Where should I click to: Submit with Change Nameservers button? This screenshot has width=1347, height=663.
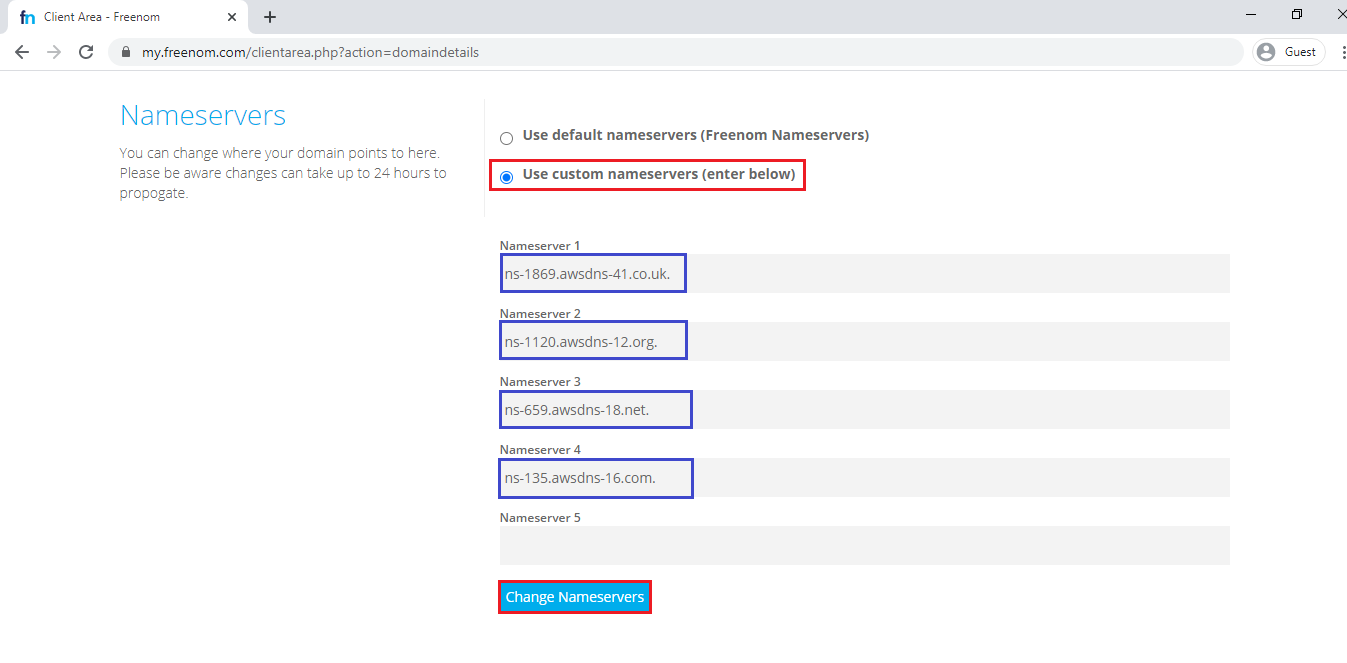click(575, 597)
